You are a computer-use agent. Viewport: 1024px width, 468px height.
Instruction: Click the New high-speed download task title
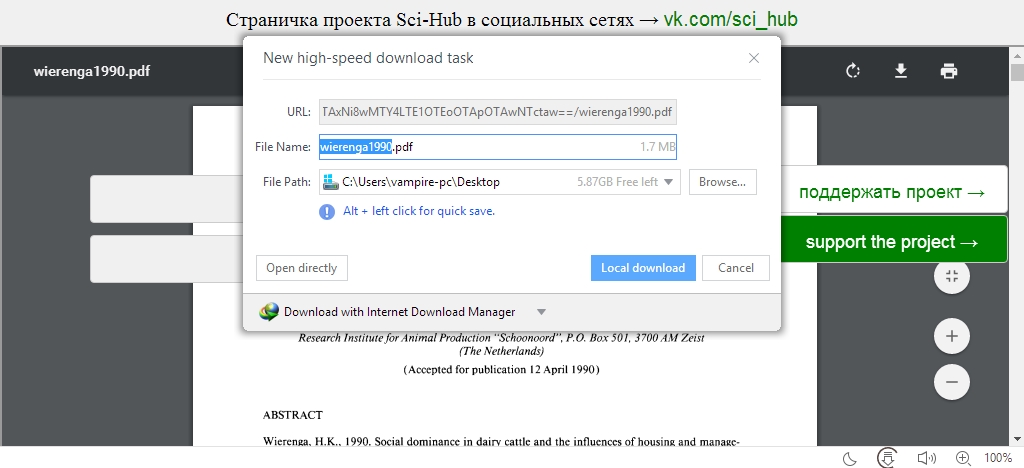tap(368, 58)
